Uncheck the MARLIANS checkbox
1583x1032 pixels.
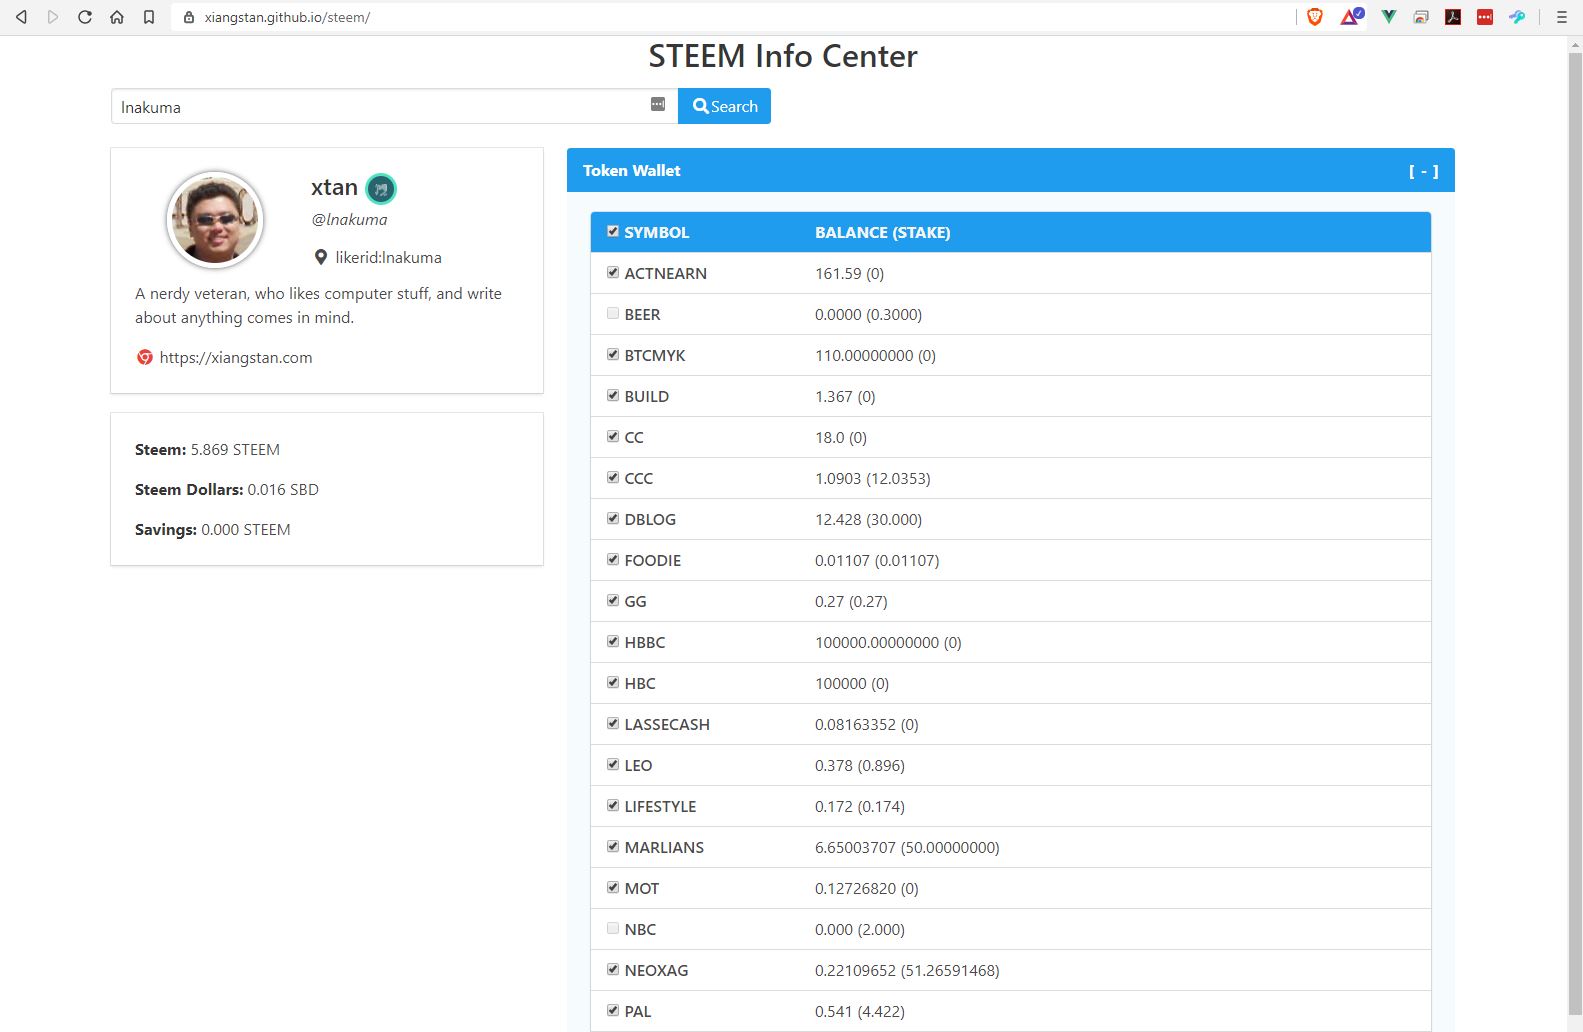(x=613, y=846)
